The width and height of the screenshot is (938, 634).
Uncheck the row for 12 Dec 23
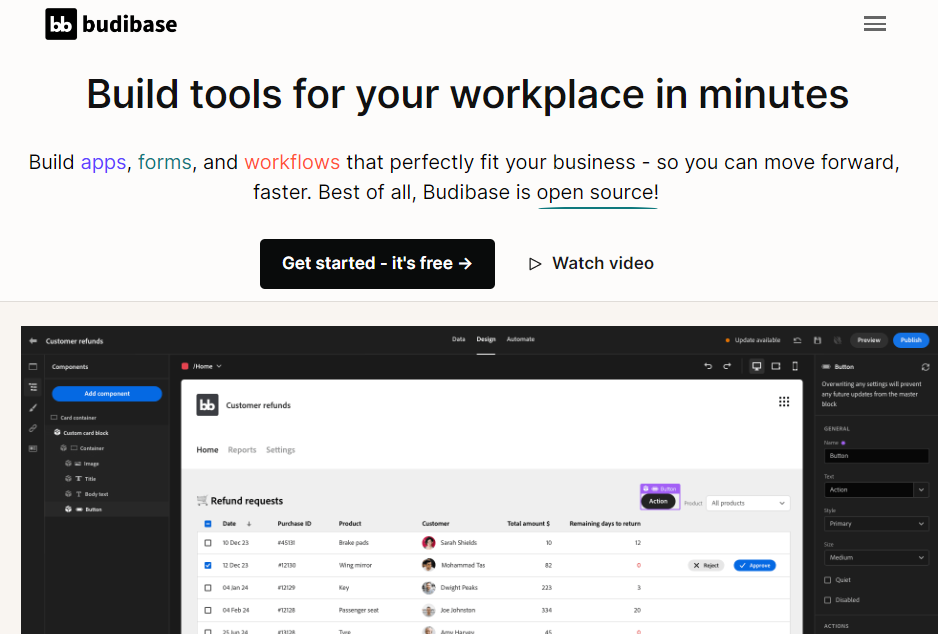[x=208, y=565]
